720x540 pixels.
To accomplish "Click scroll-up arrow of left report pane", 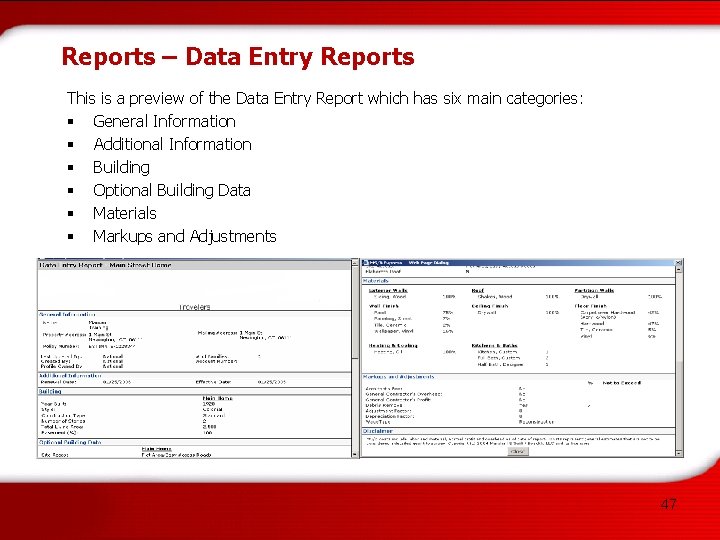I will 355,263.
